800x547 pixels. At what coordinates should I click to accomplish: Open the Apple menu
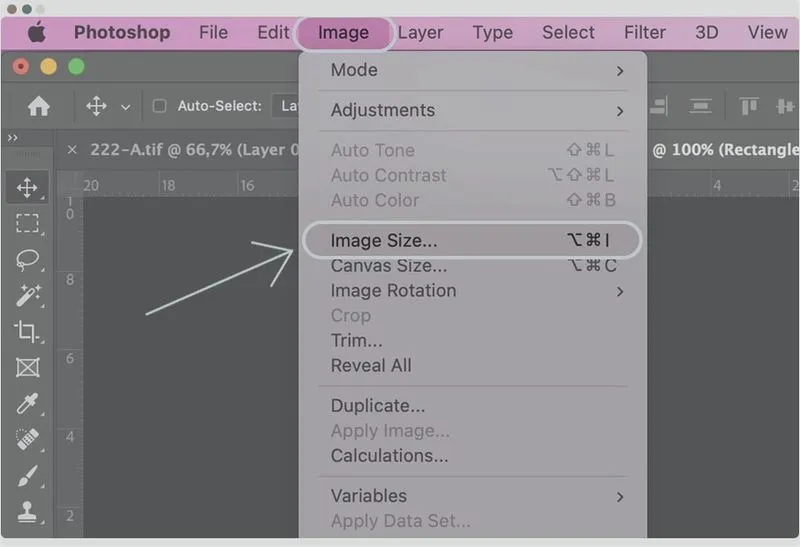click(36, 32)
